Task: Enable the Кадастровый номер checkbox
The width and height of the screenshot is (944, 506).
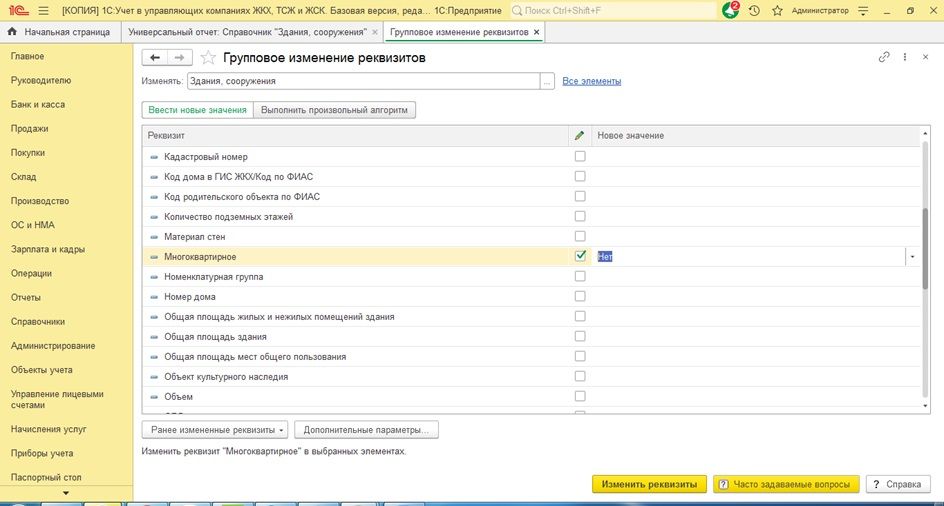Action: (580, 156)
